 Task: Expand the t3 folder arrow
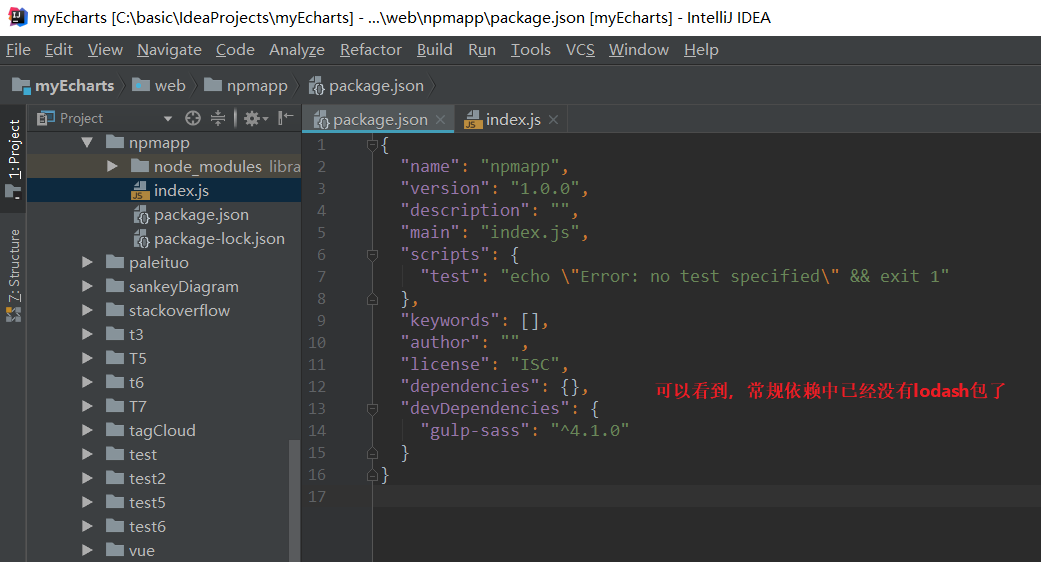(x=87, y=334)
